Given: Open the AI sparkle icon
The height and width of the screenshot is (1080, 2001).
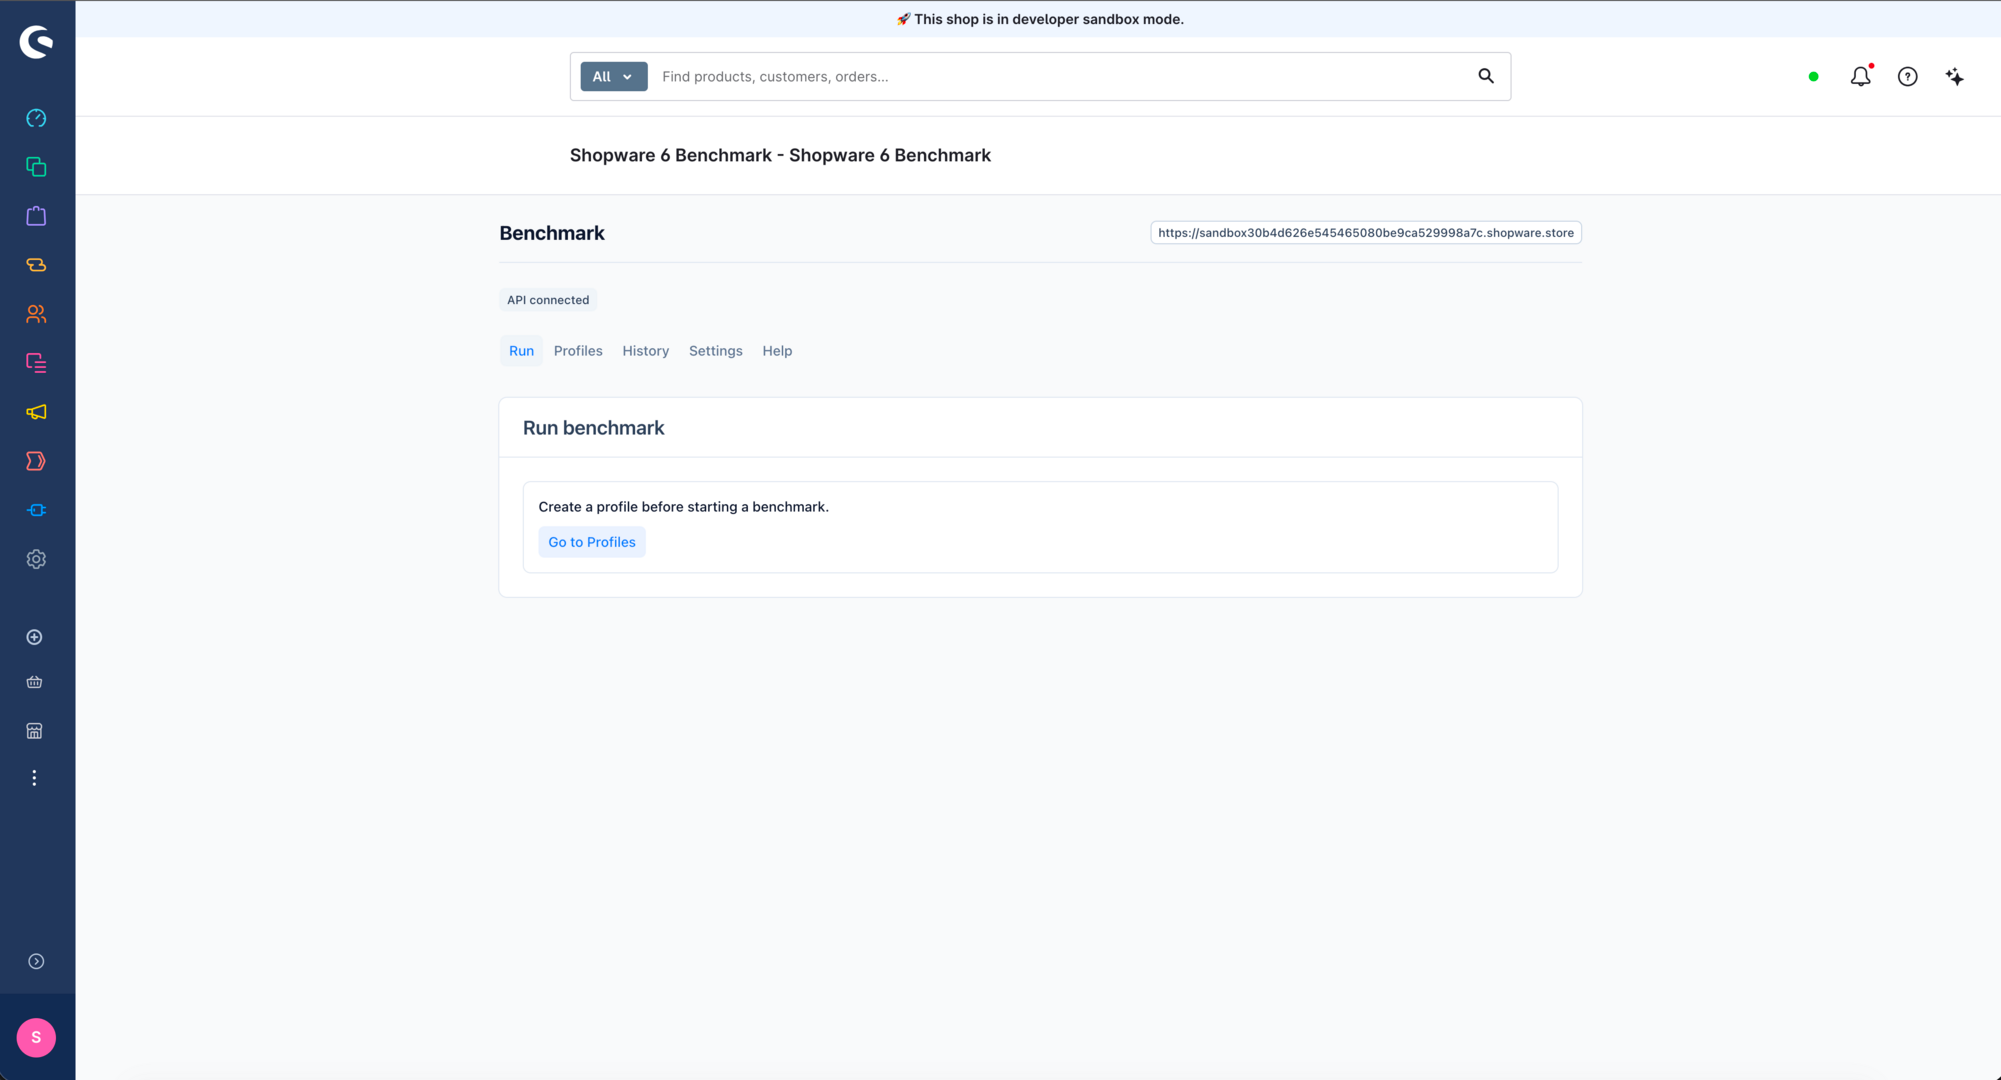Looking at the screenshot, I should (1954, 76).
